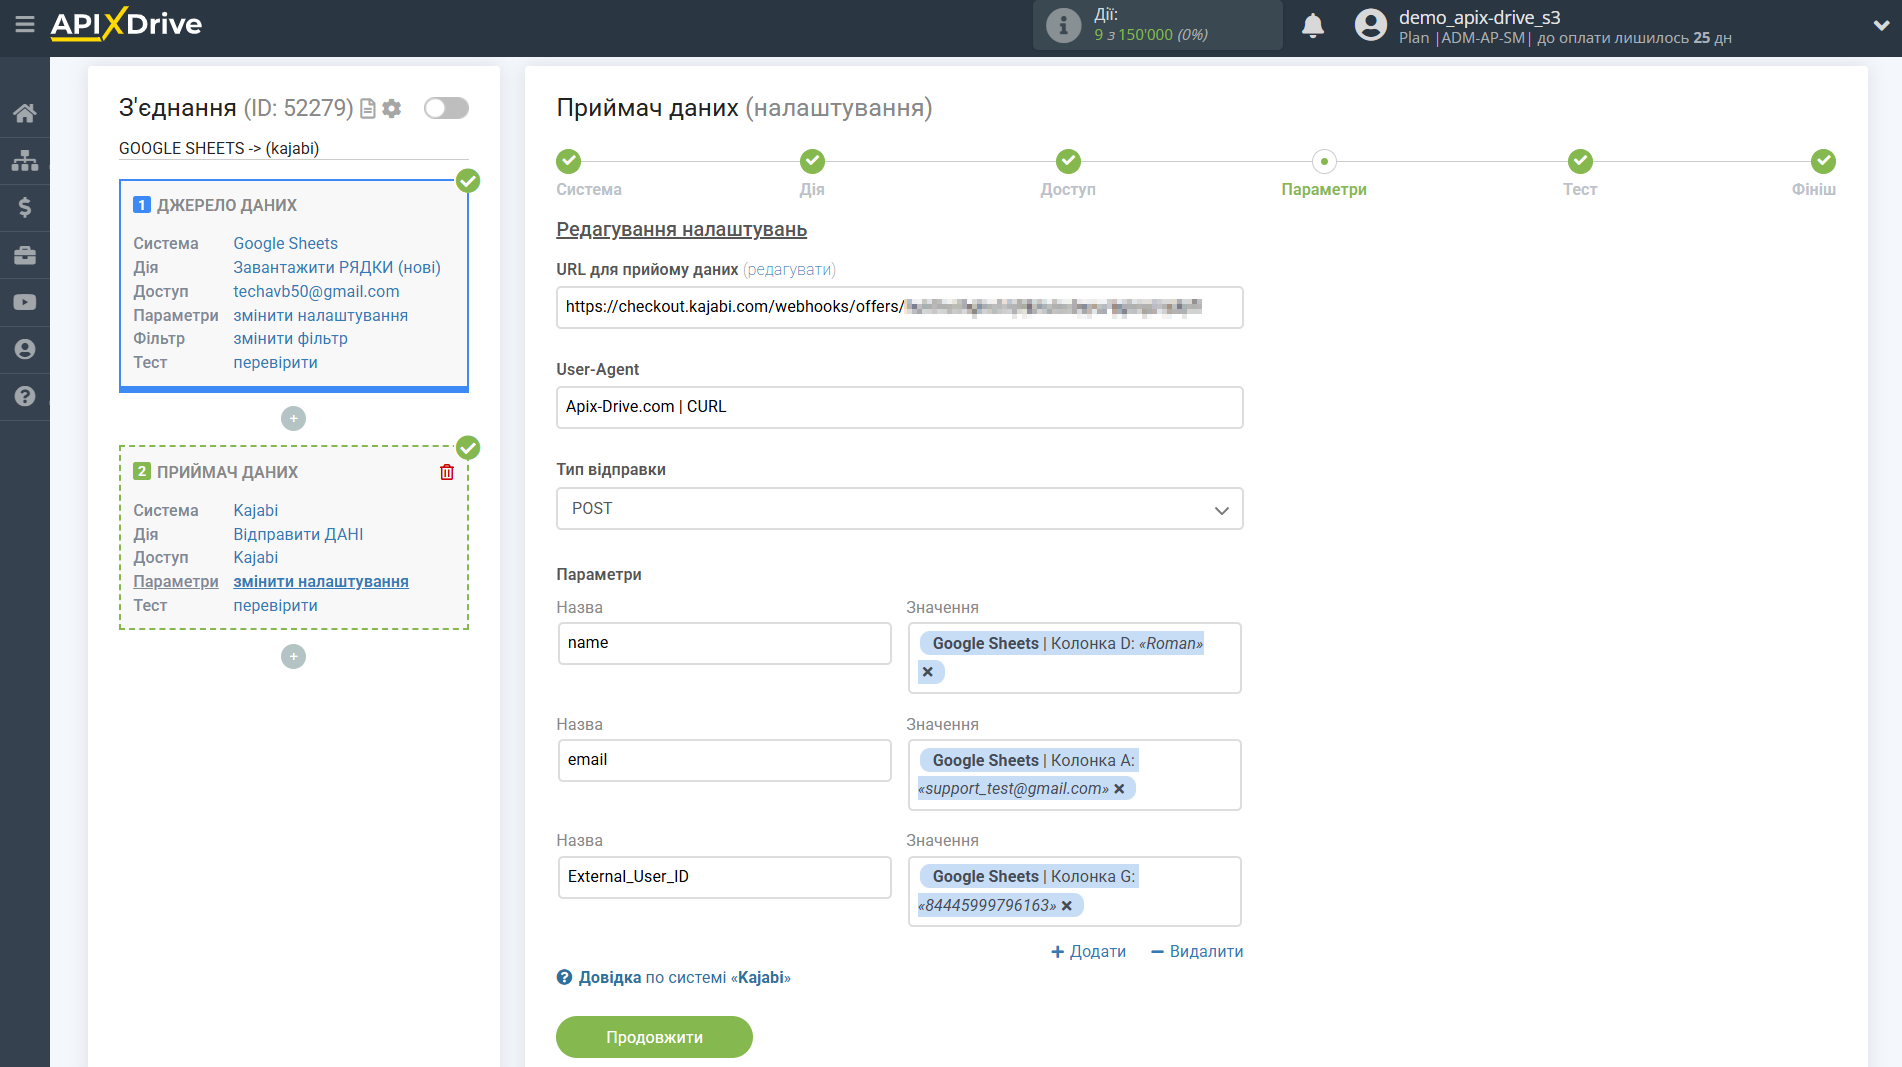Click the Продовжити button
The width and height of the screenshot is (1902, 1067).
654,1037
